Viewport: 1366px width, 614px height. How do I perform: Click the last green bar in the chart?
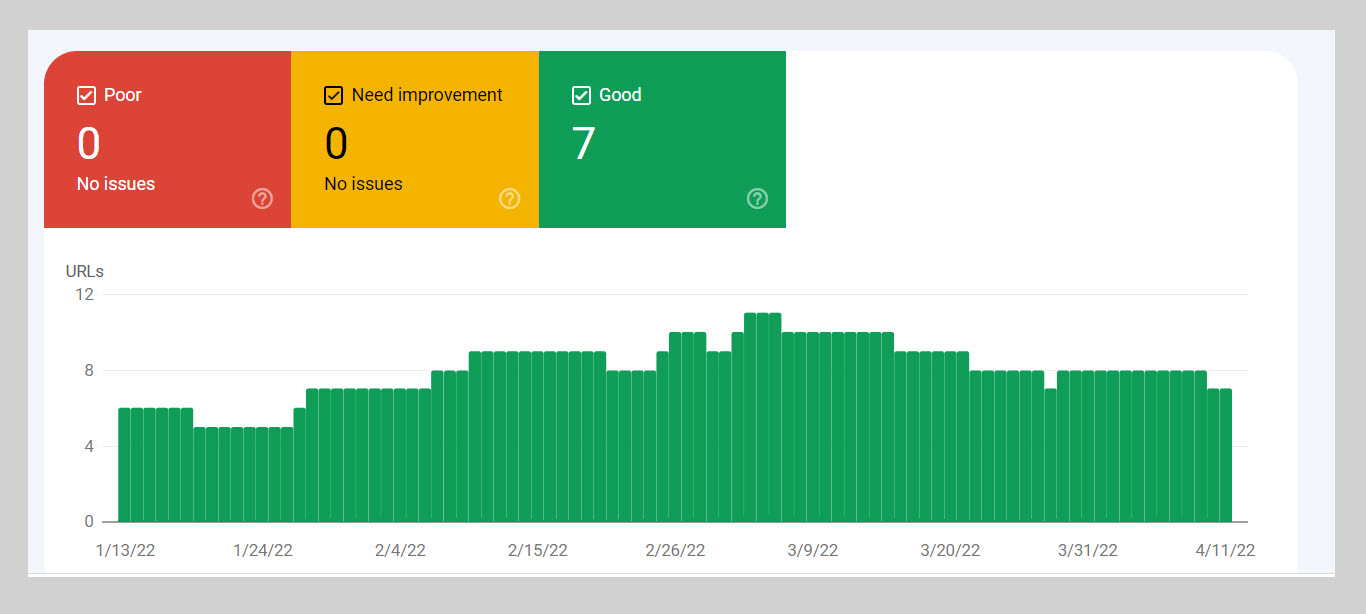(x=1225, y=455)
